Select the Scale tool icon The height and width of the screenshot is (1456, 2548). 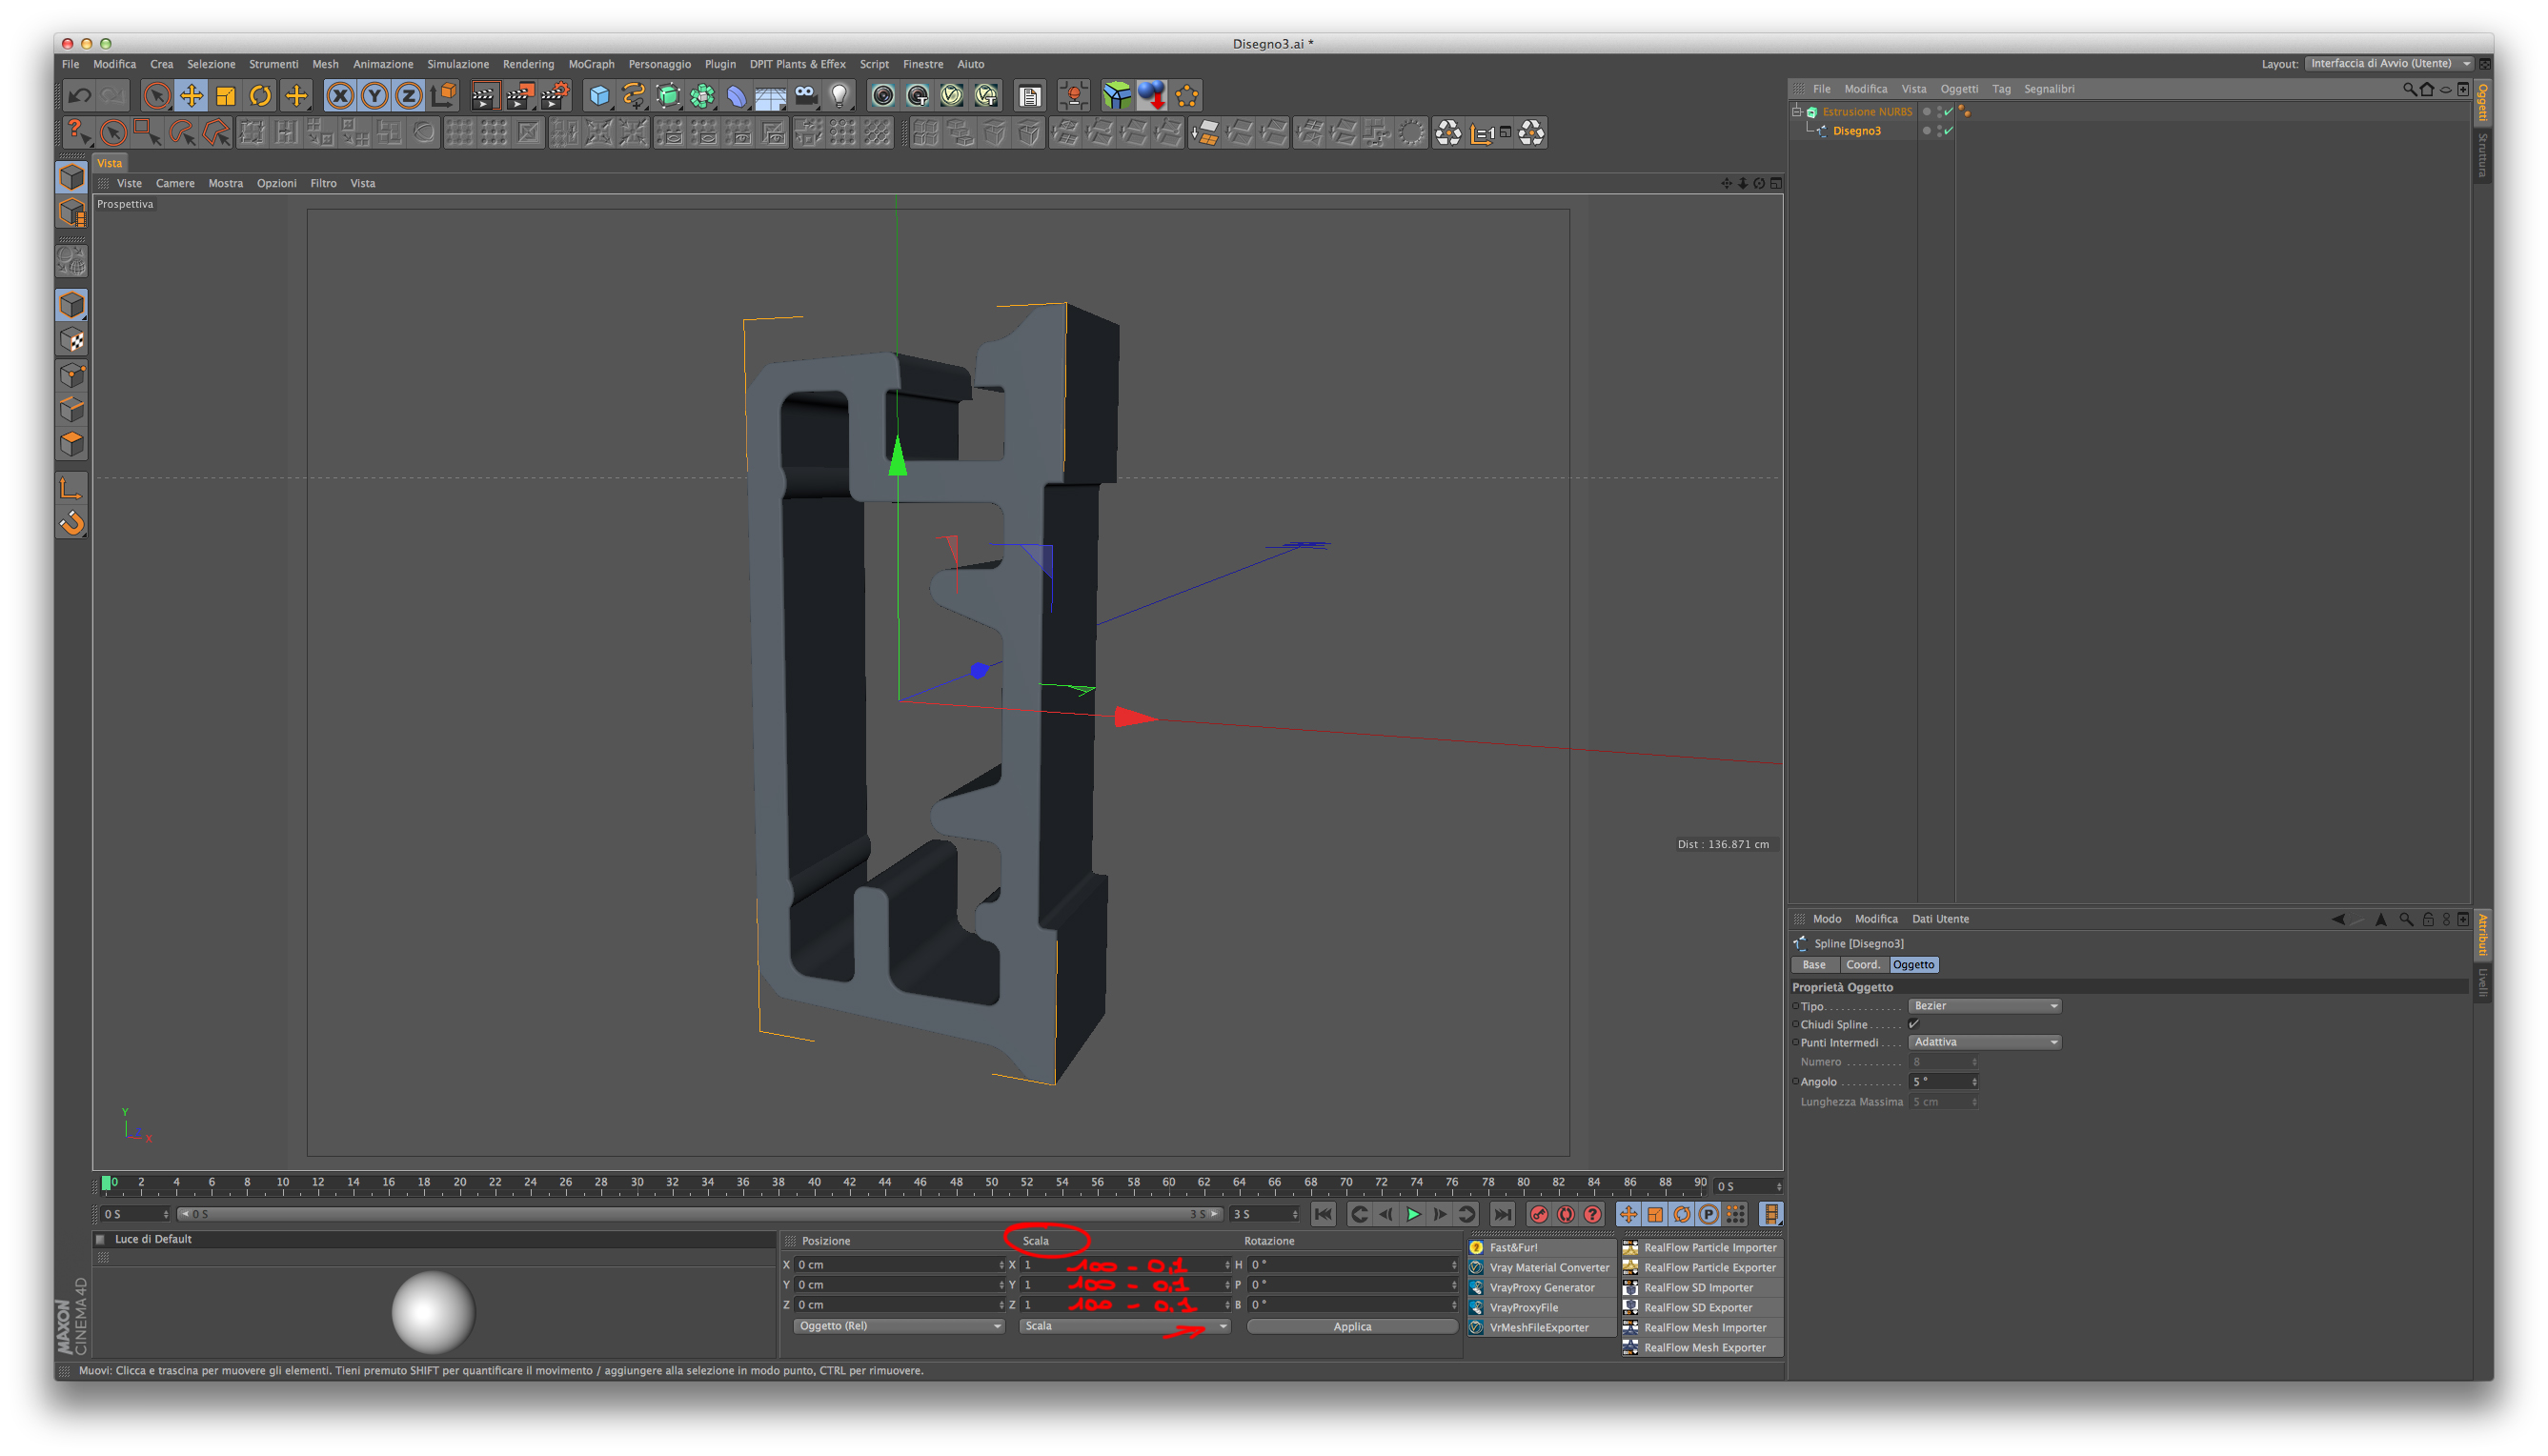pos(226,96)
